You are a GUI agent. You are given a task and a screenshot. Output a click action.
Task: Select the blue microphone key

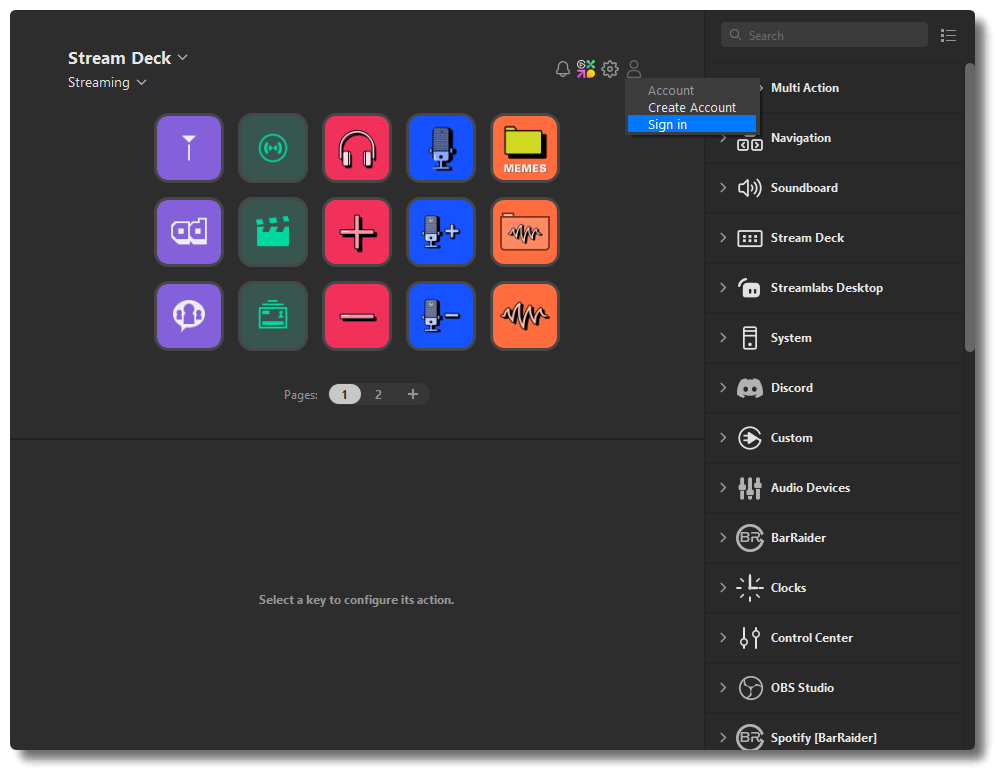point(441,148)
